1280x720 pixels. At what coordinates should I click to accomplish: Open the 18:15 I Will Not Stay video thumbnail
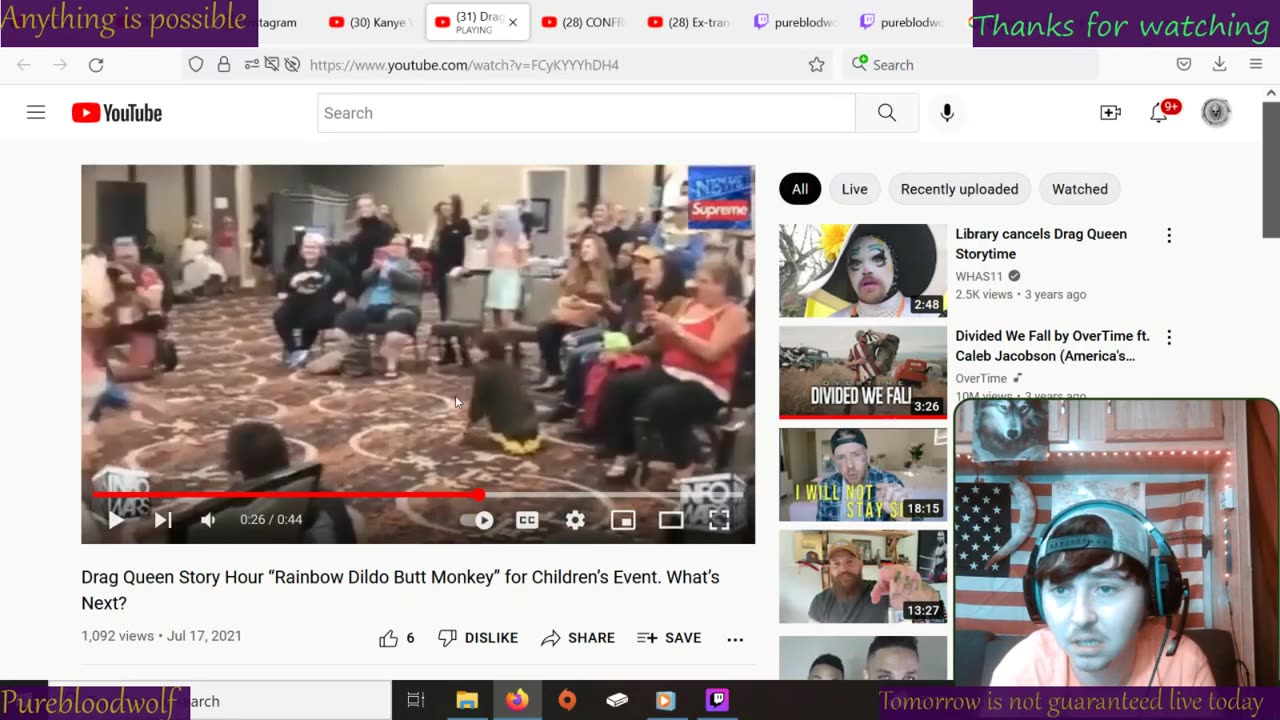863,474
